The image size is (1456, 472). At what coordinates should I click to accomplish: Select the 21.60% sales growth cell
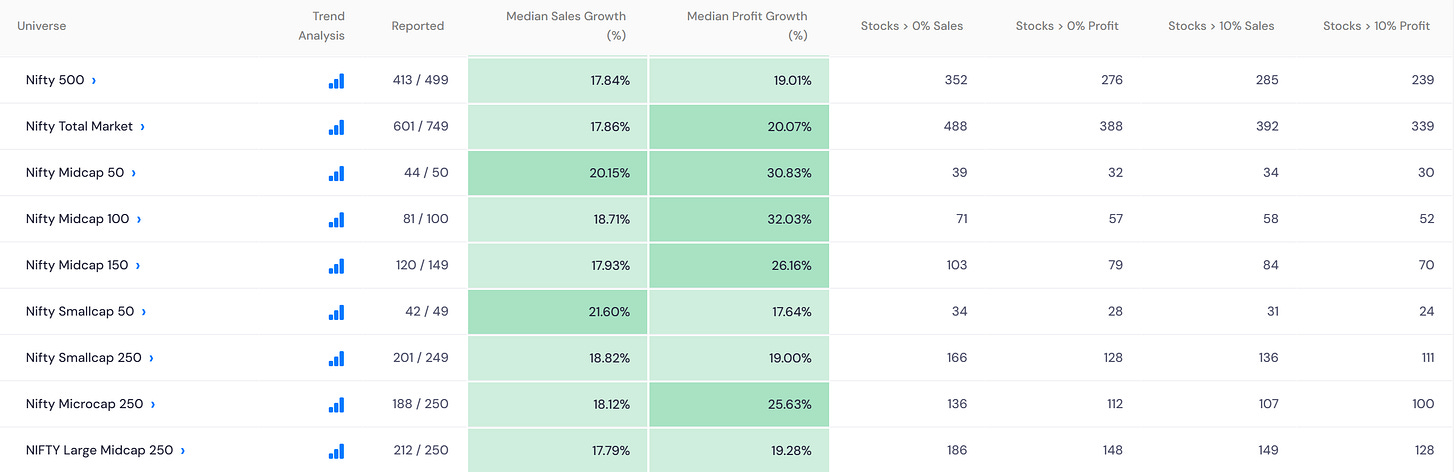(x=558, y=312)
